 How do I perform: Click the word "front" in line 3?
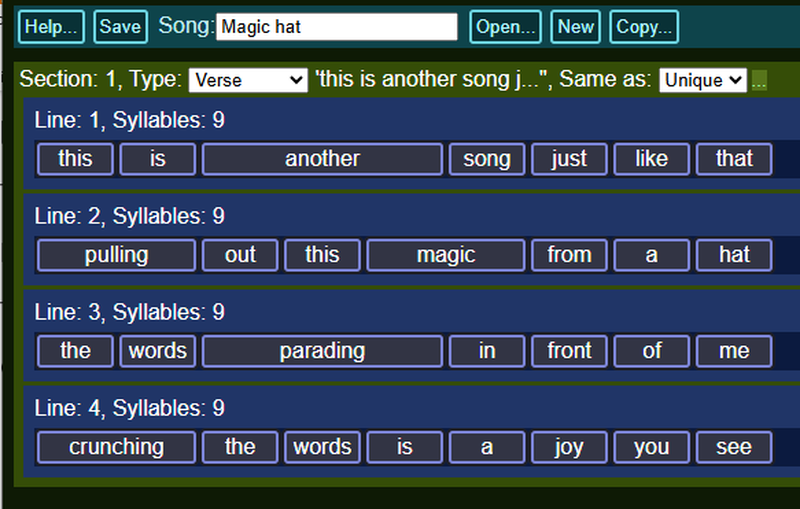[569, 351]
